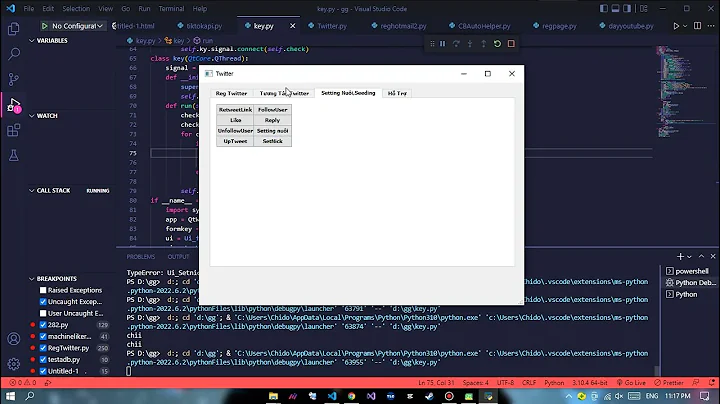Open editor More Actions menu
Viewport: 720px width, 404px height.
click(x=711, y=26)
